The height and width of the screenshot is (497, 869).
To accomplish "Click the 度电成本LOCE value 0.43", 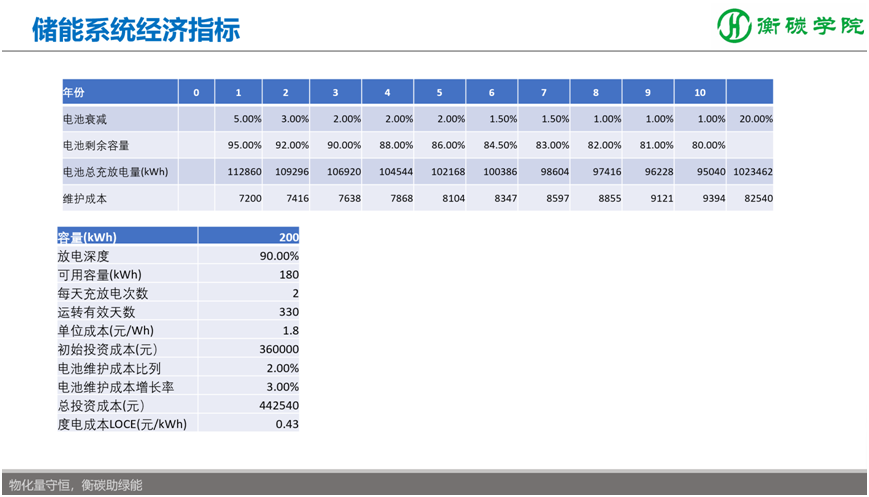I will click(286, 424).
